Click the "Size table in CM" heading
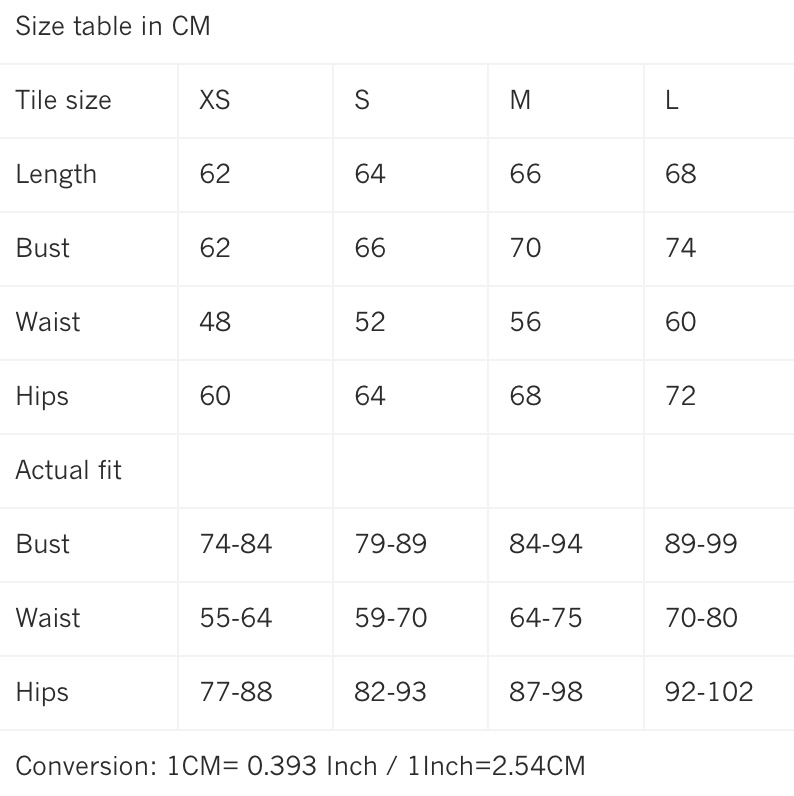This screenshot has height=796, width=794. [x=113, y=27]
